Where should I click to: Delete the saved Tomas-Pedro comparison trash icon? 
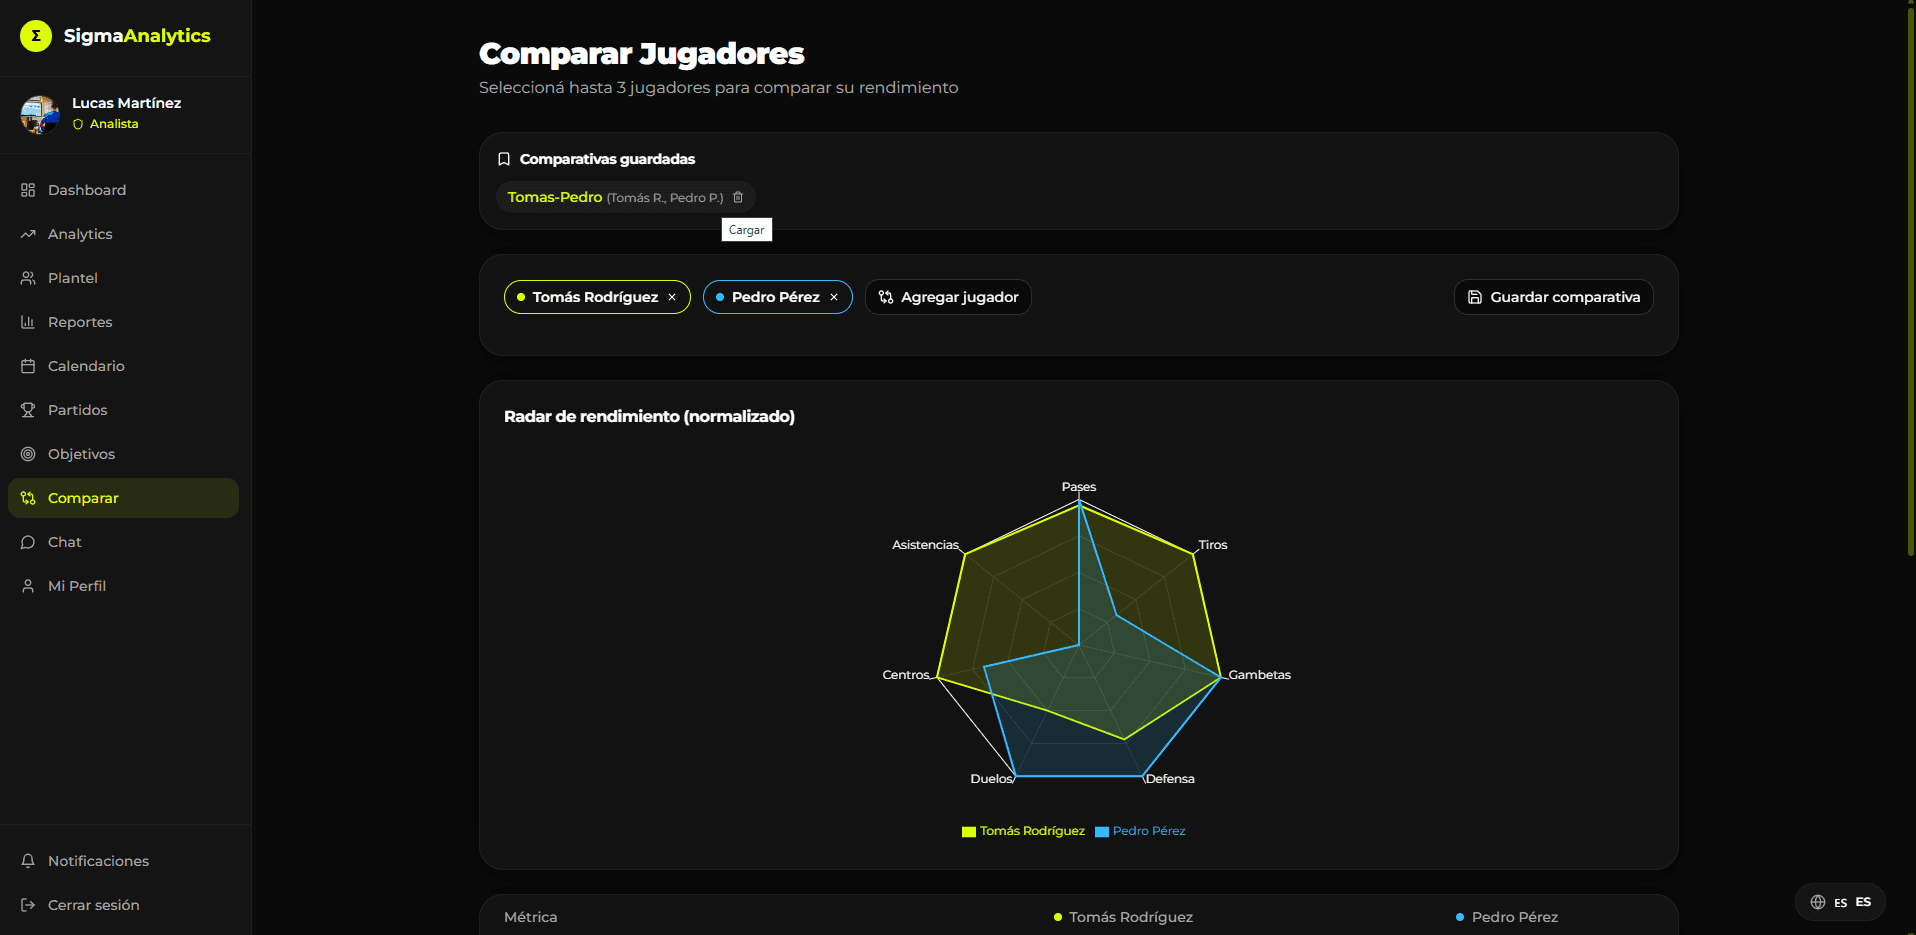[x=738, y=197]
